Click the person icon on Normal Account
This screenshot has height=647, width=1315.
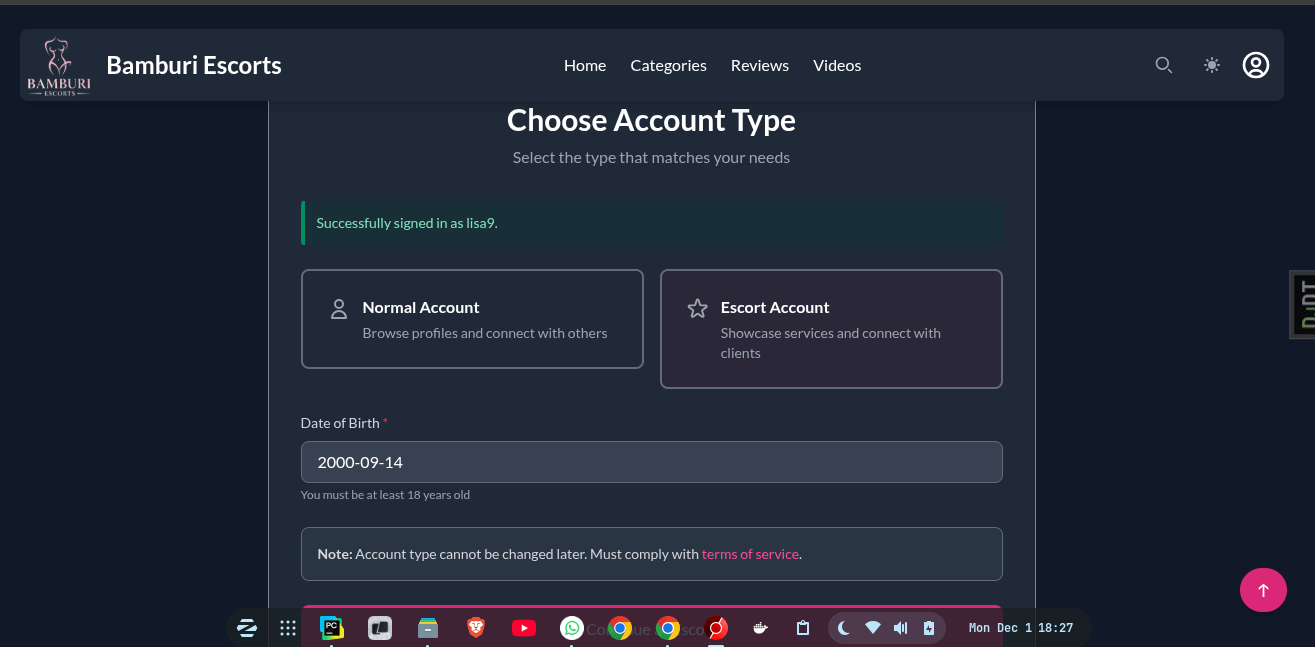pyautogui.click(x=339, y=309)
